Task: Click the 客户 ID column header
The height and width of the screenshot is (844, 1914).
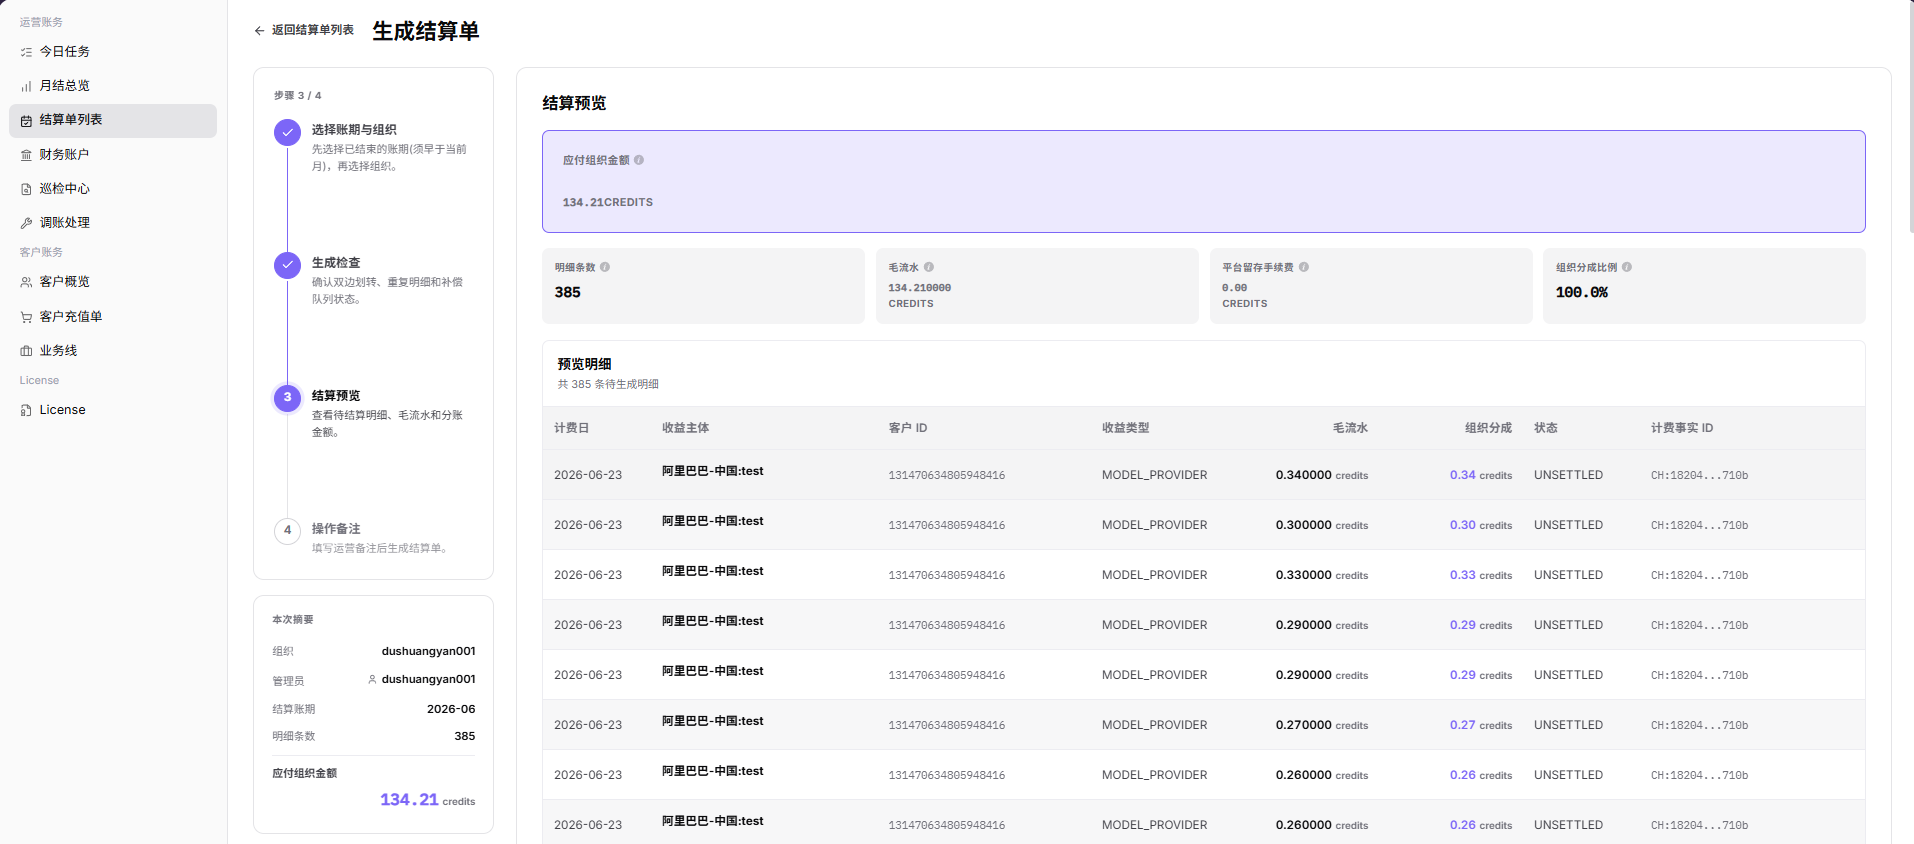Action: point(908,428)
